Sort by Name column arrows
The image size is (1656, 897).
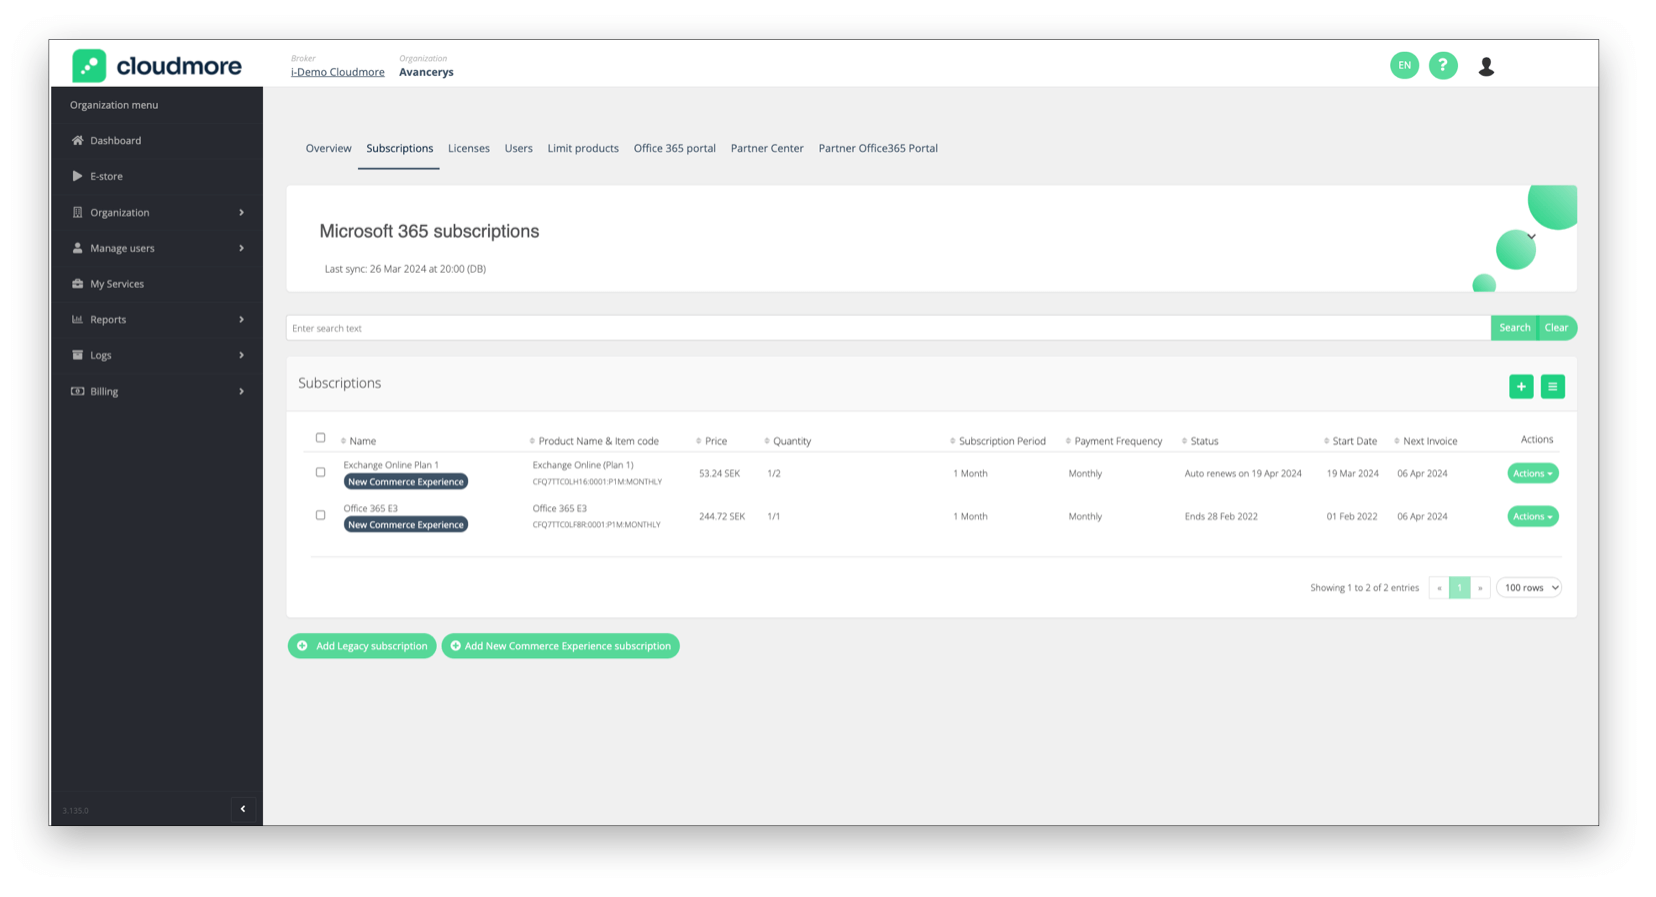point(343,441)
